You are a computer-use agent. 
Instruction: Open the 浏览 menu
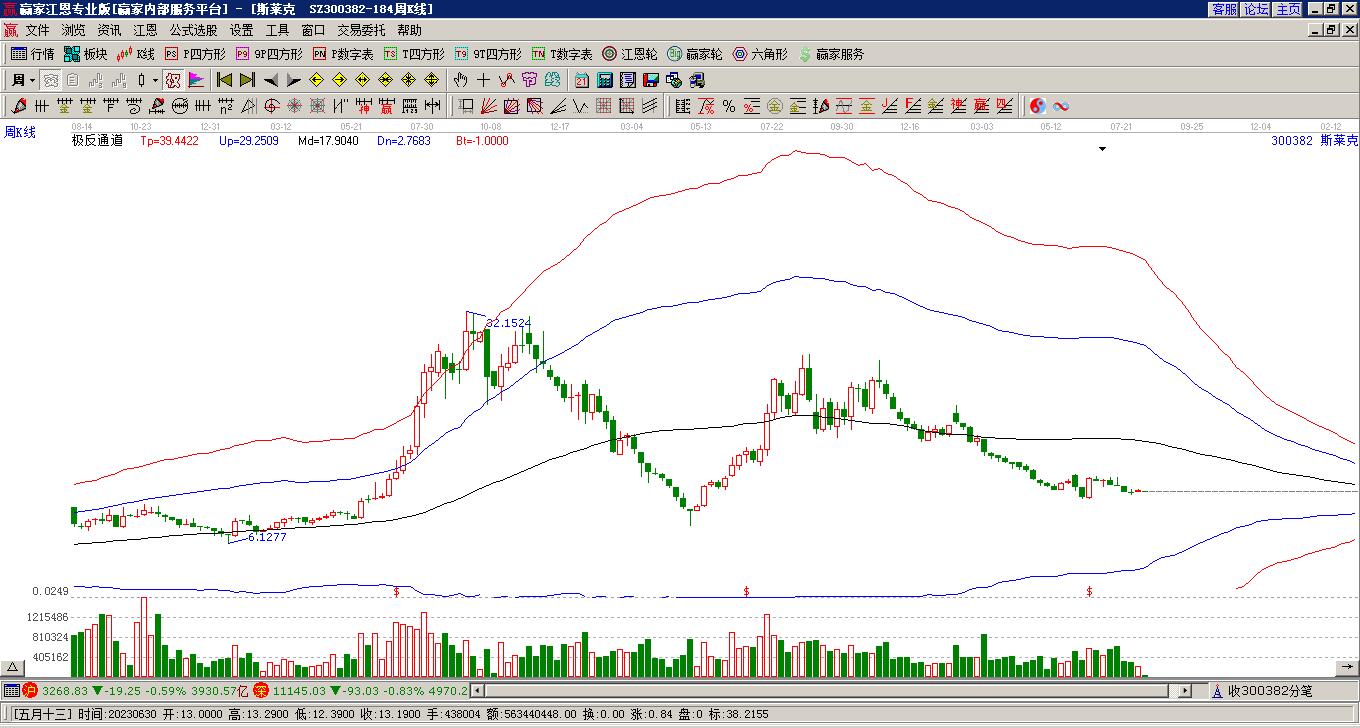73,31
